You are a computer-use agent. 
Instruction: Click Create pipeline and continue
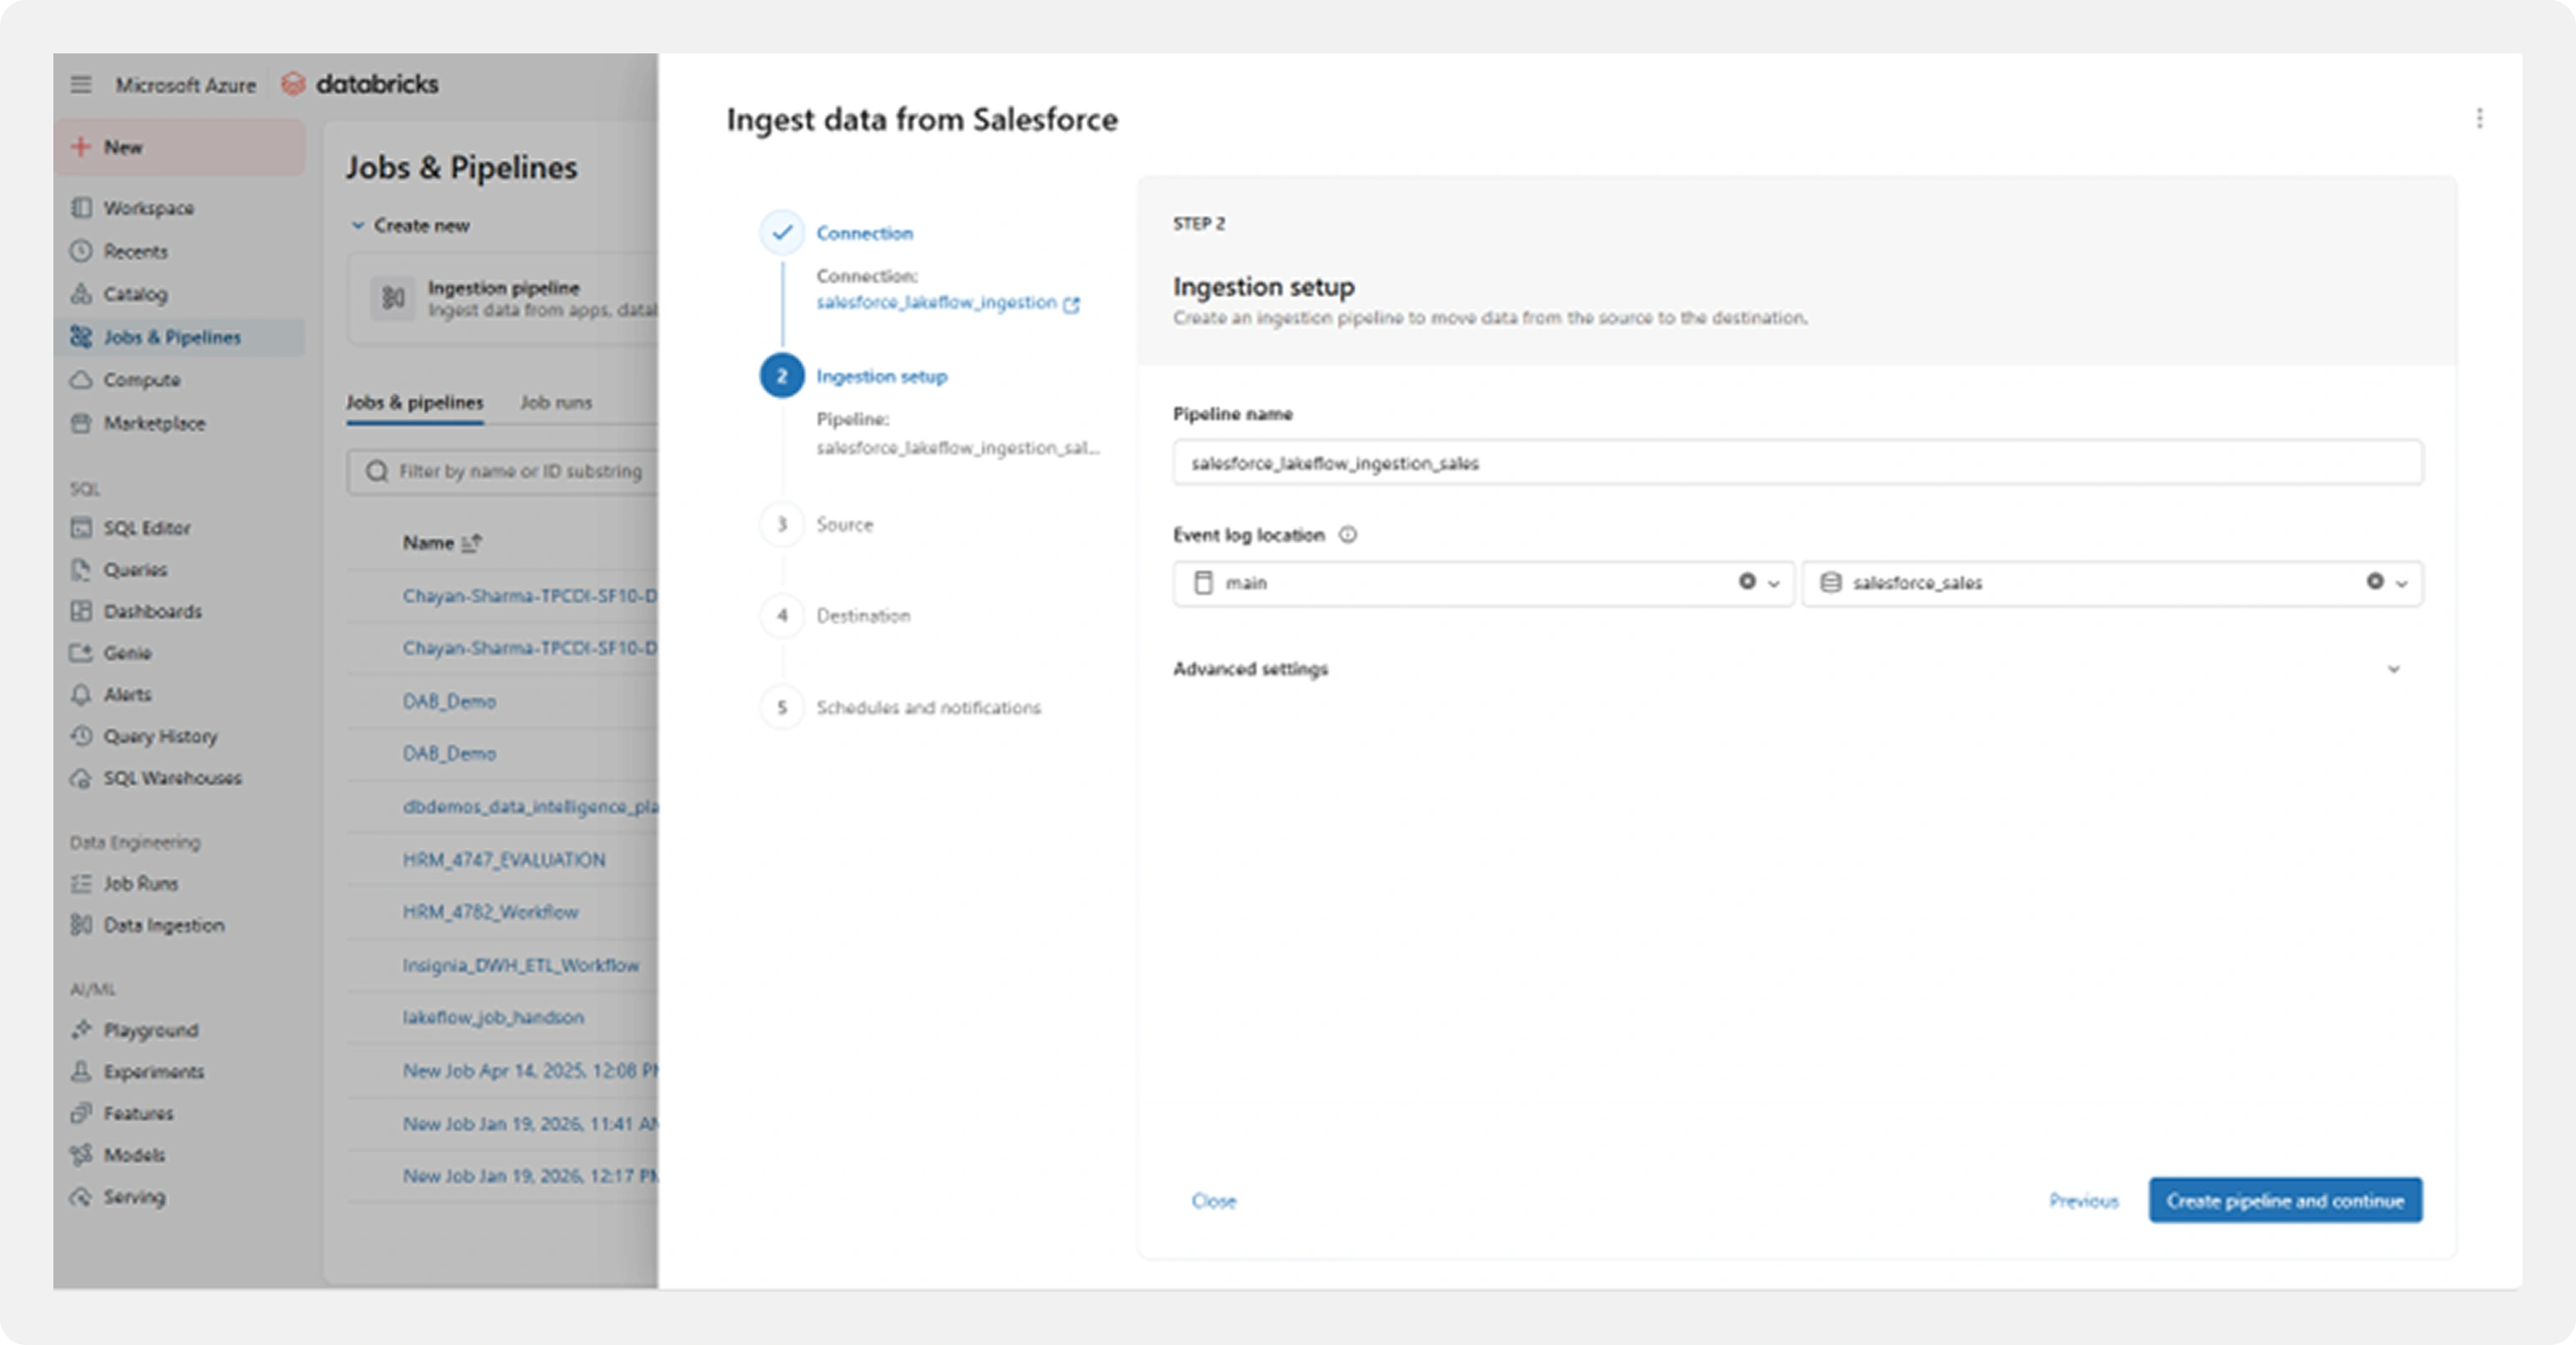tap(2284, 1201)
